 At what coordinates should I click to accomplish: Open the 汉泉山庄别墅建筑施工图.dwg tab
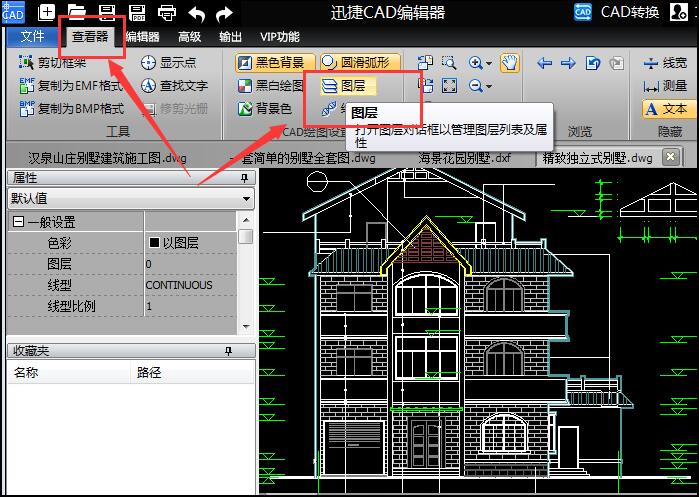point(107,158)
